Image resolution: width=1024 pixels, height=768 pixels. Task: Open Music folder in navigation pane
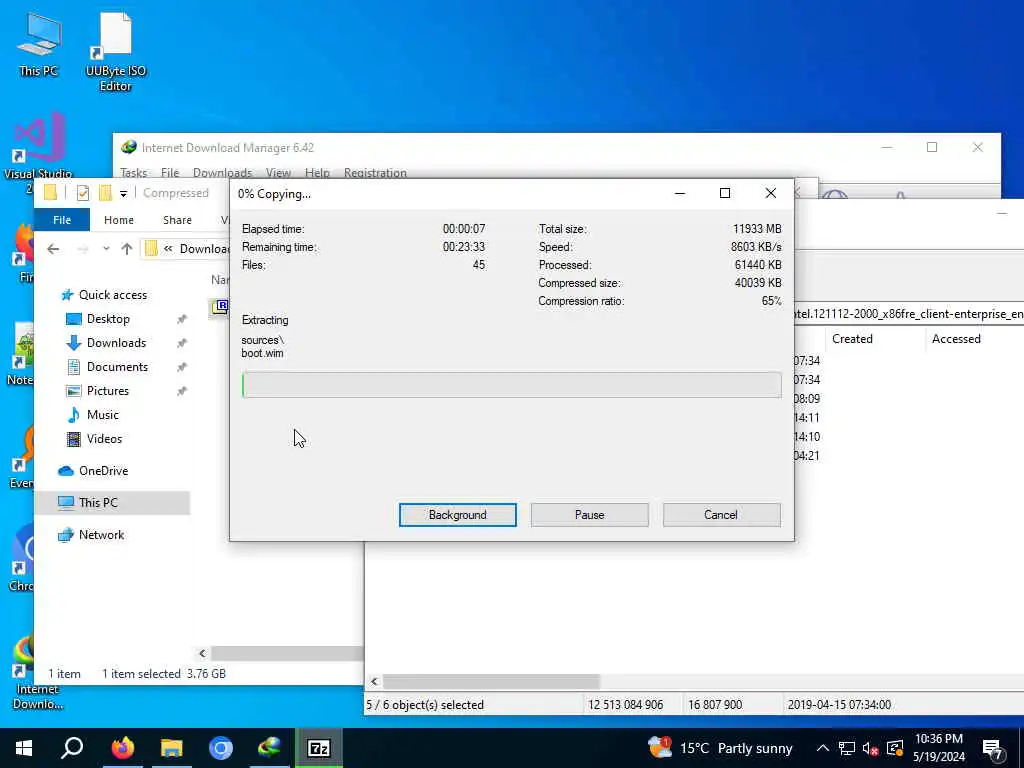(x=103, y=415)
